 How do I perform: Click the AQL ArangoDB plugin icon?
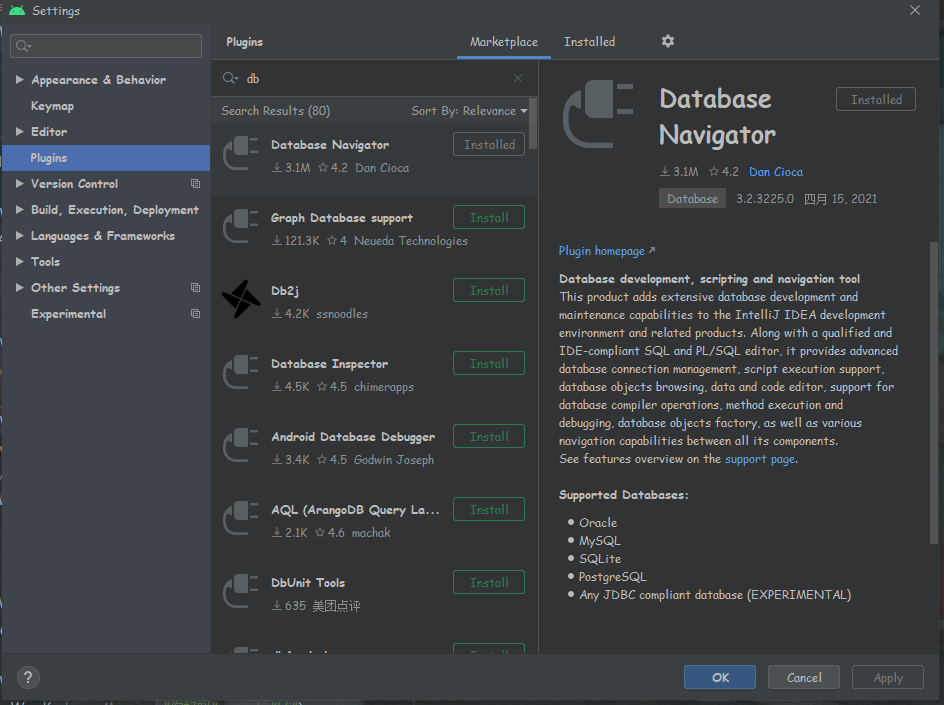coord(241,518)
